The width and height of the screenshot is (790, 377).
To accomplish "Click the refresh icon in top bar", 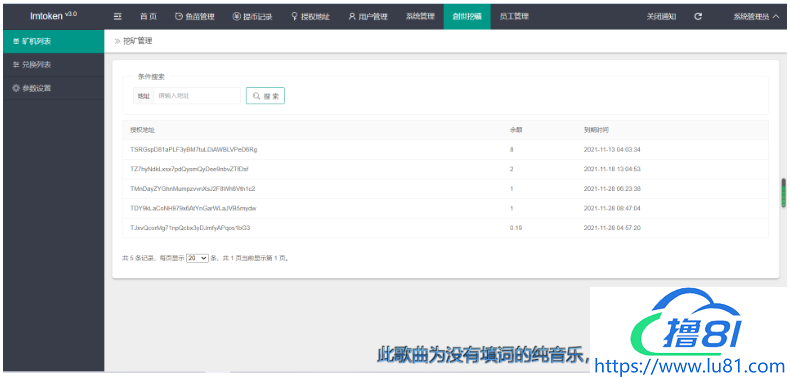I will 698,16.
